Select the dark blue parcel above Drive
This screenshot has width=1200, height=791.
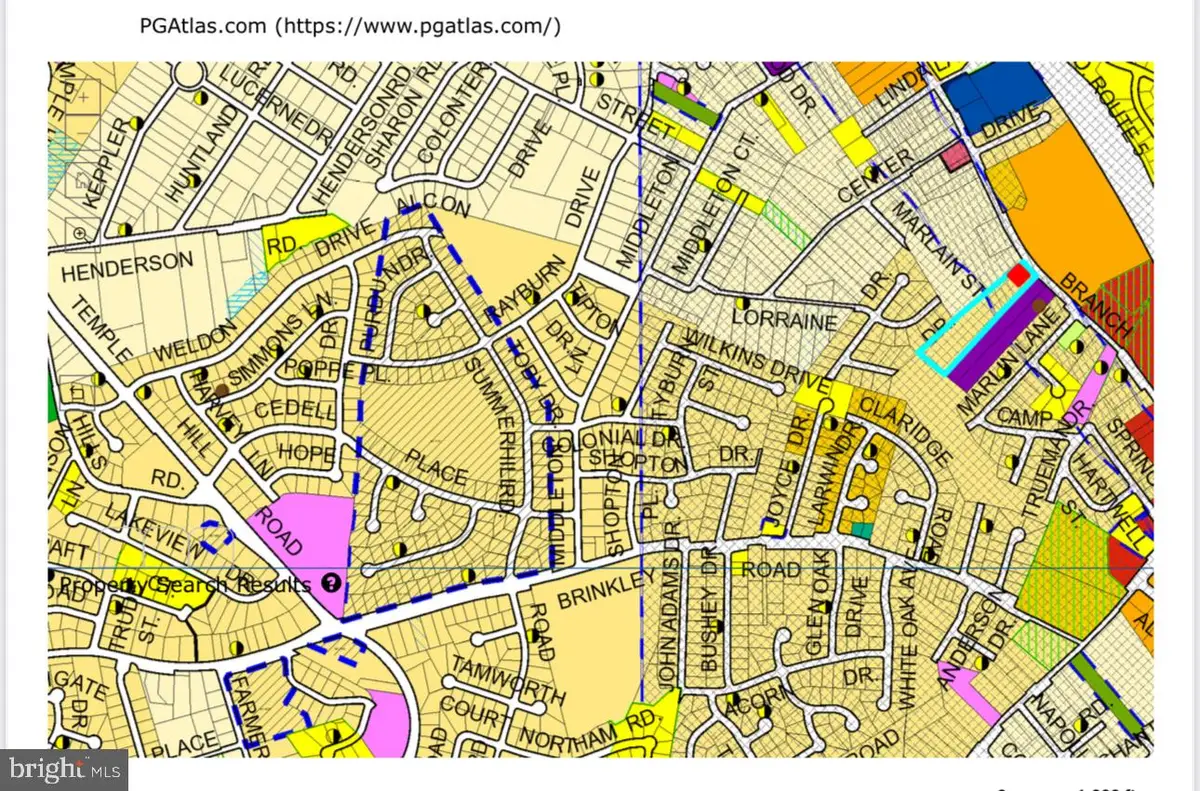(994, 95)
